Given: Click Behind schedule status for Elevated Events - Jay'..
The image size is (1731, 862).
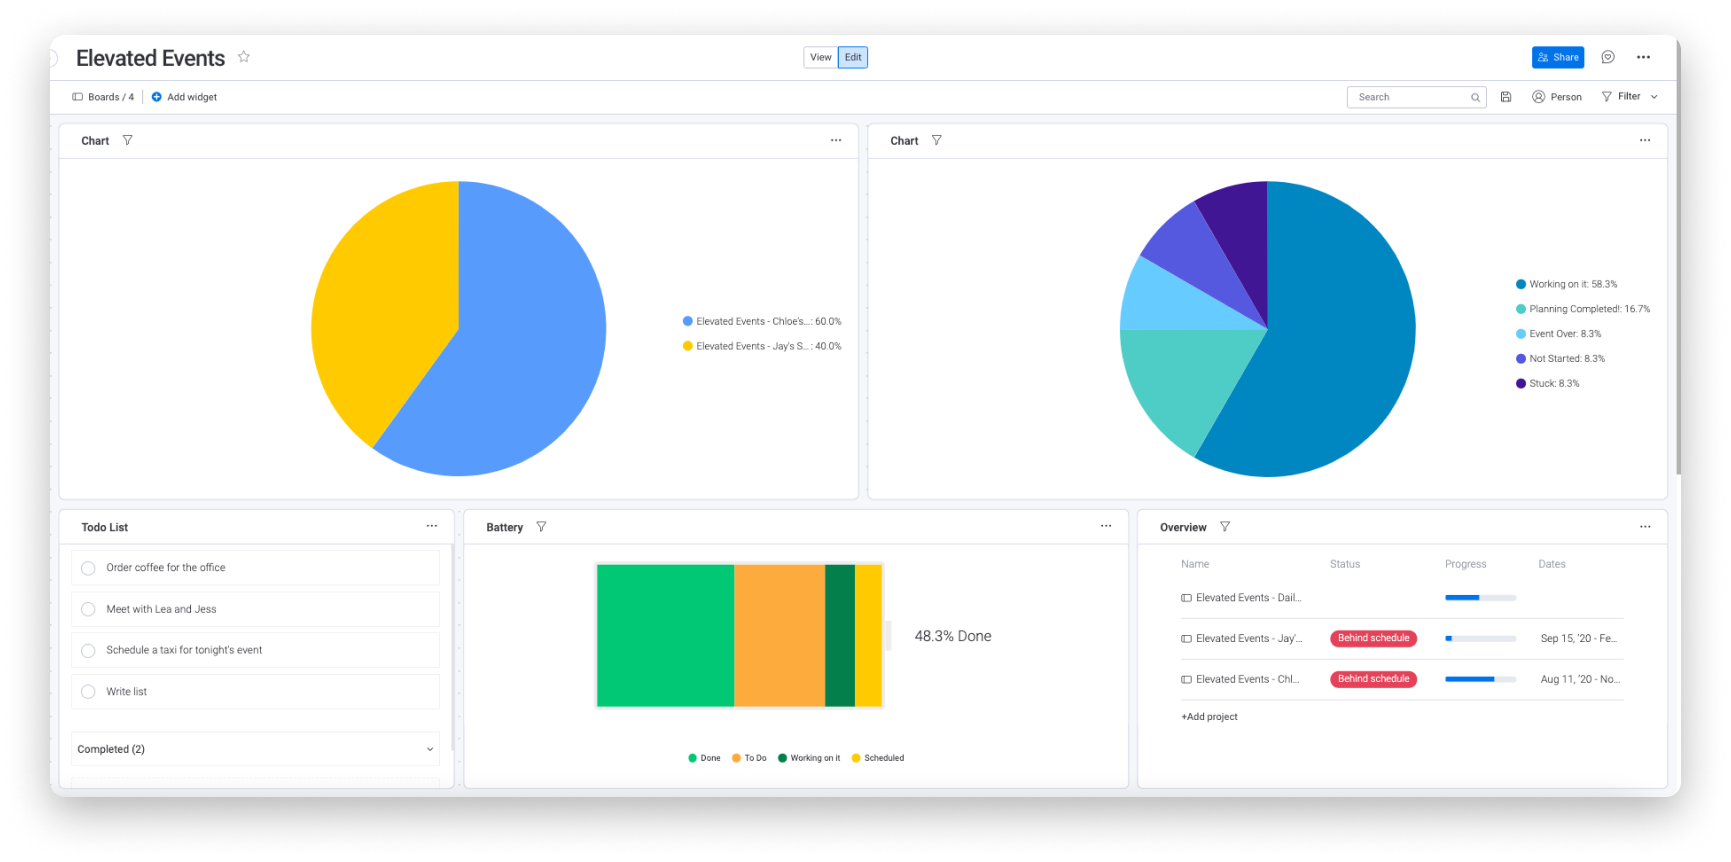Looking at the screenshot, I should pos(1373,638).
